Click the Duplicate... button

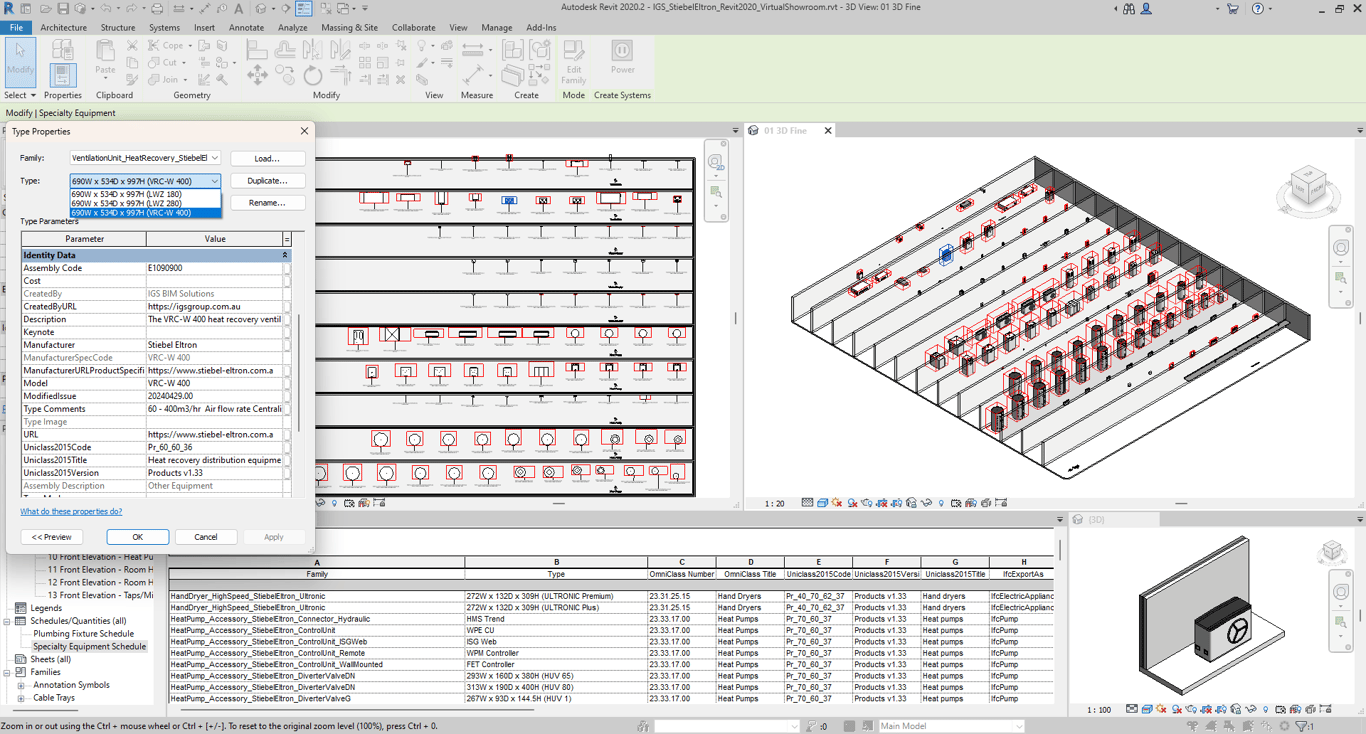267,181
